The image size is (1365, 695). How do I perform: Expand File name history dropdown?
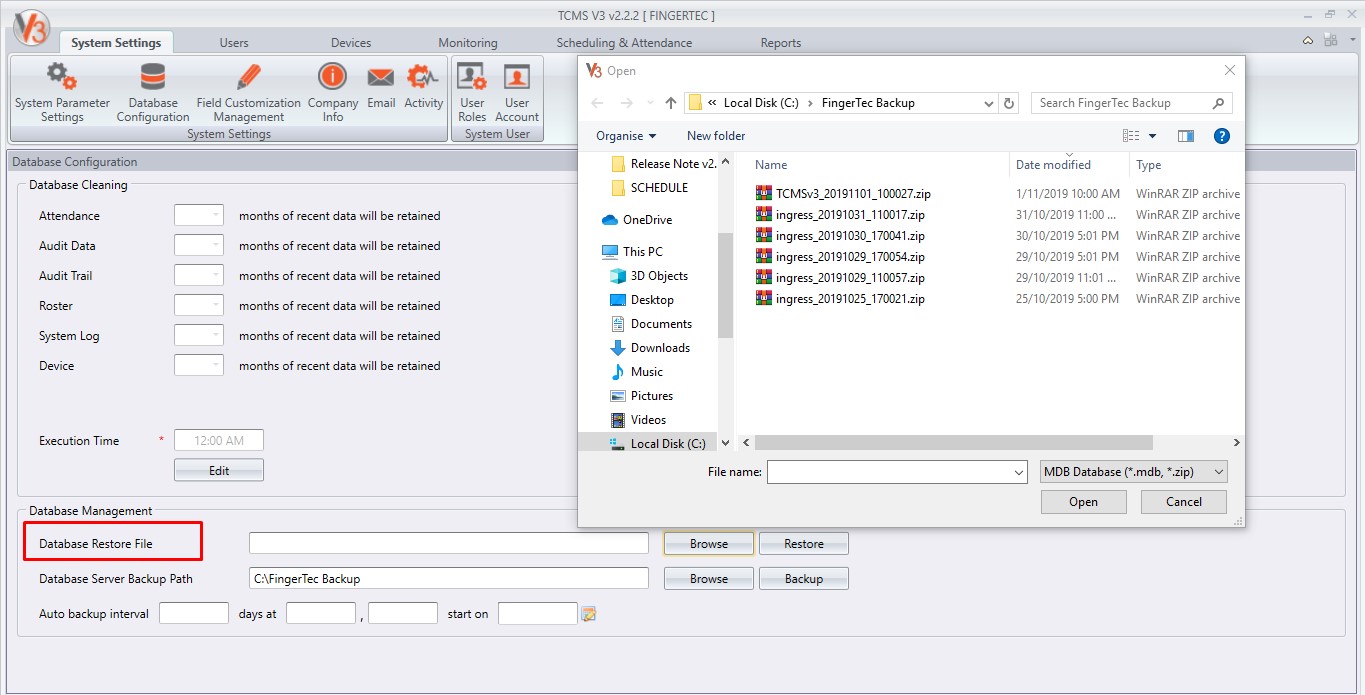pyautogui.click(x=1018, y=472)
